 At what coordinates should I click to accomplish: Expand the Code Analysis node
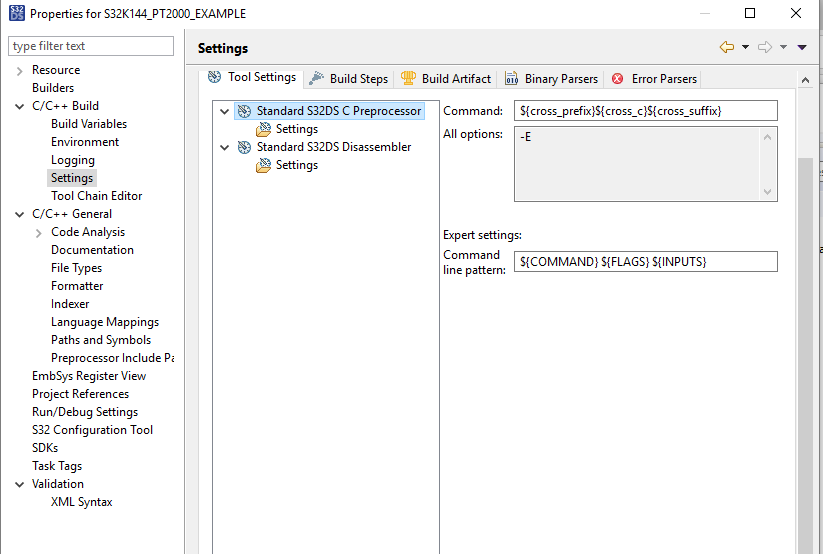pyautogui.click(x=38, y=233)
